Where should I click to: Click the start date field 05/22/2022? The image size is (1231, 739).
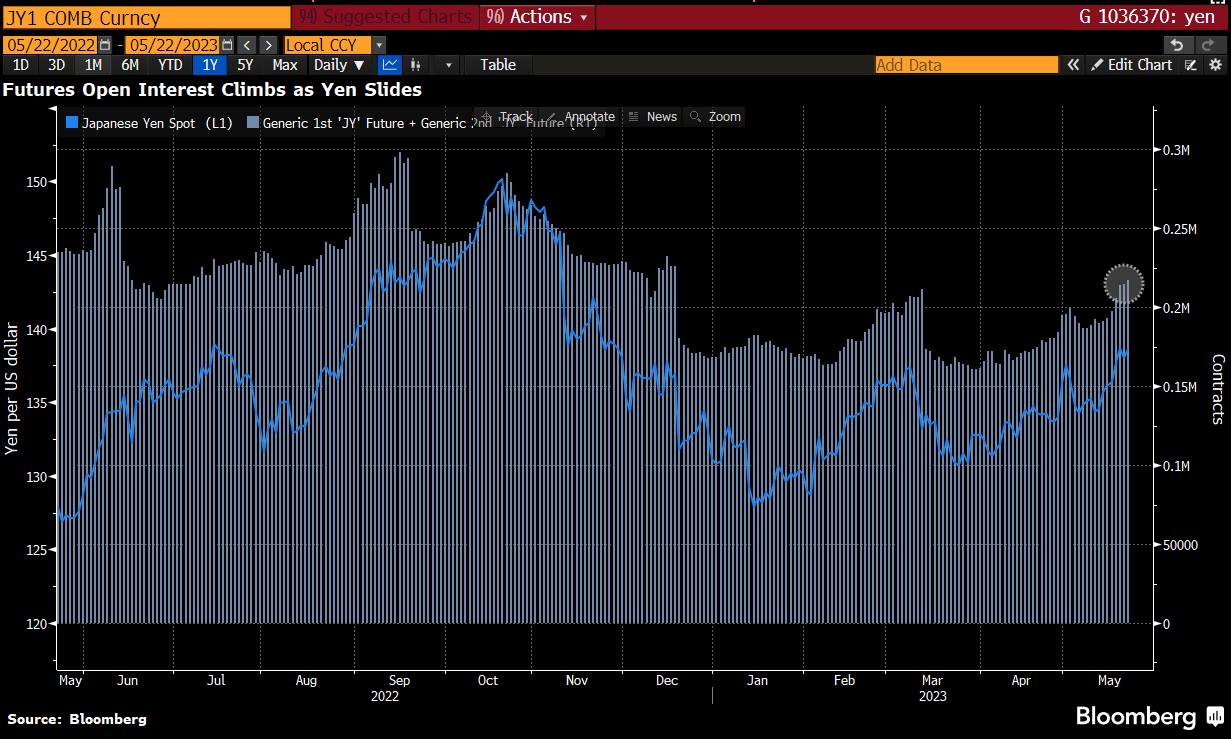(50, 45)
